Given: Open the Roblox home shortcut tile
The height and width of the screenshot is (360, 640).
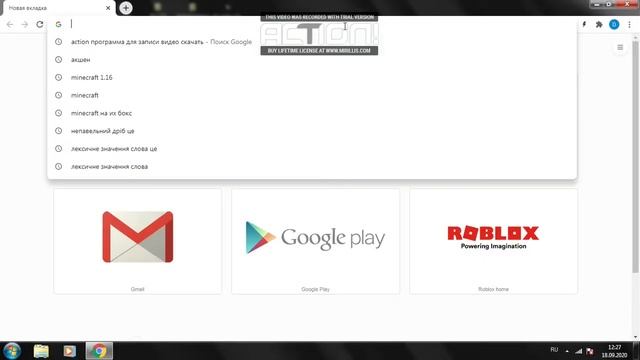Looking at the screenshot, I should click(493, 241).
